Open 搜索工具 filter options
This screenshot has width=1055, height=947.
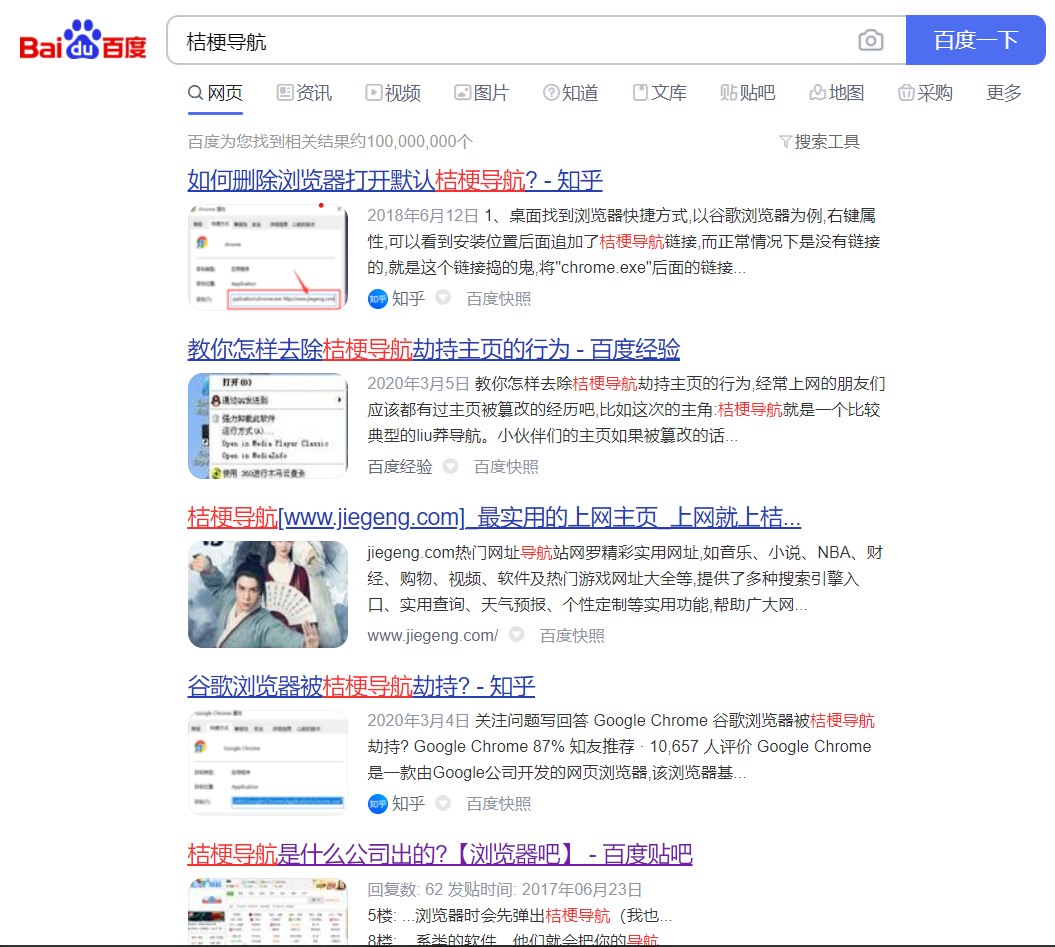[x=820, y=142]
